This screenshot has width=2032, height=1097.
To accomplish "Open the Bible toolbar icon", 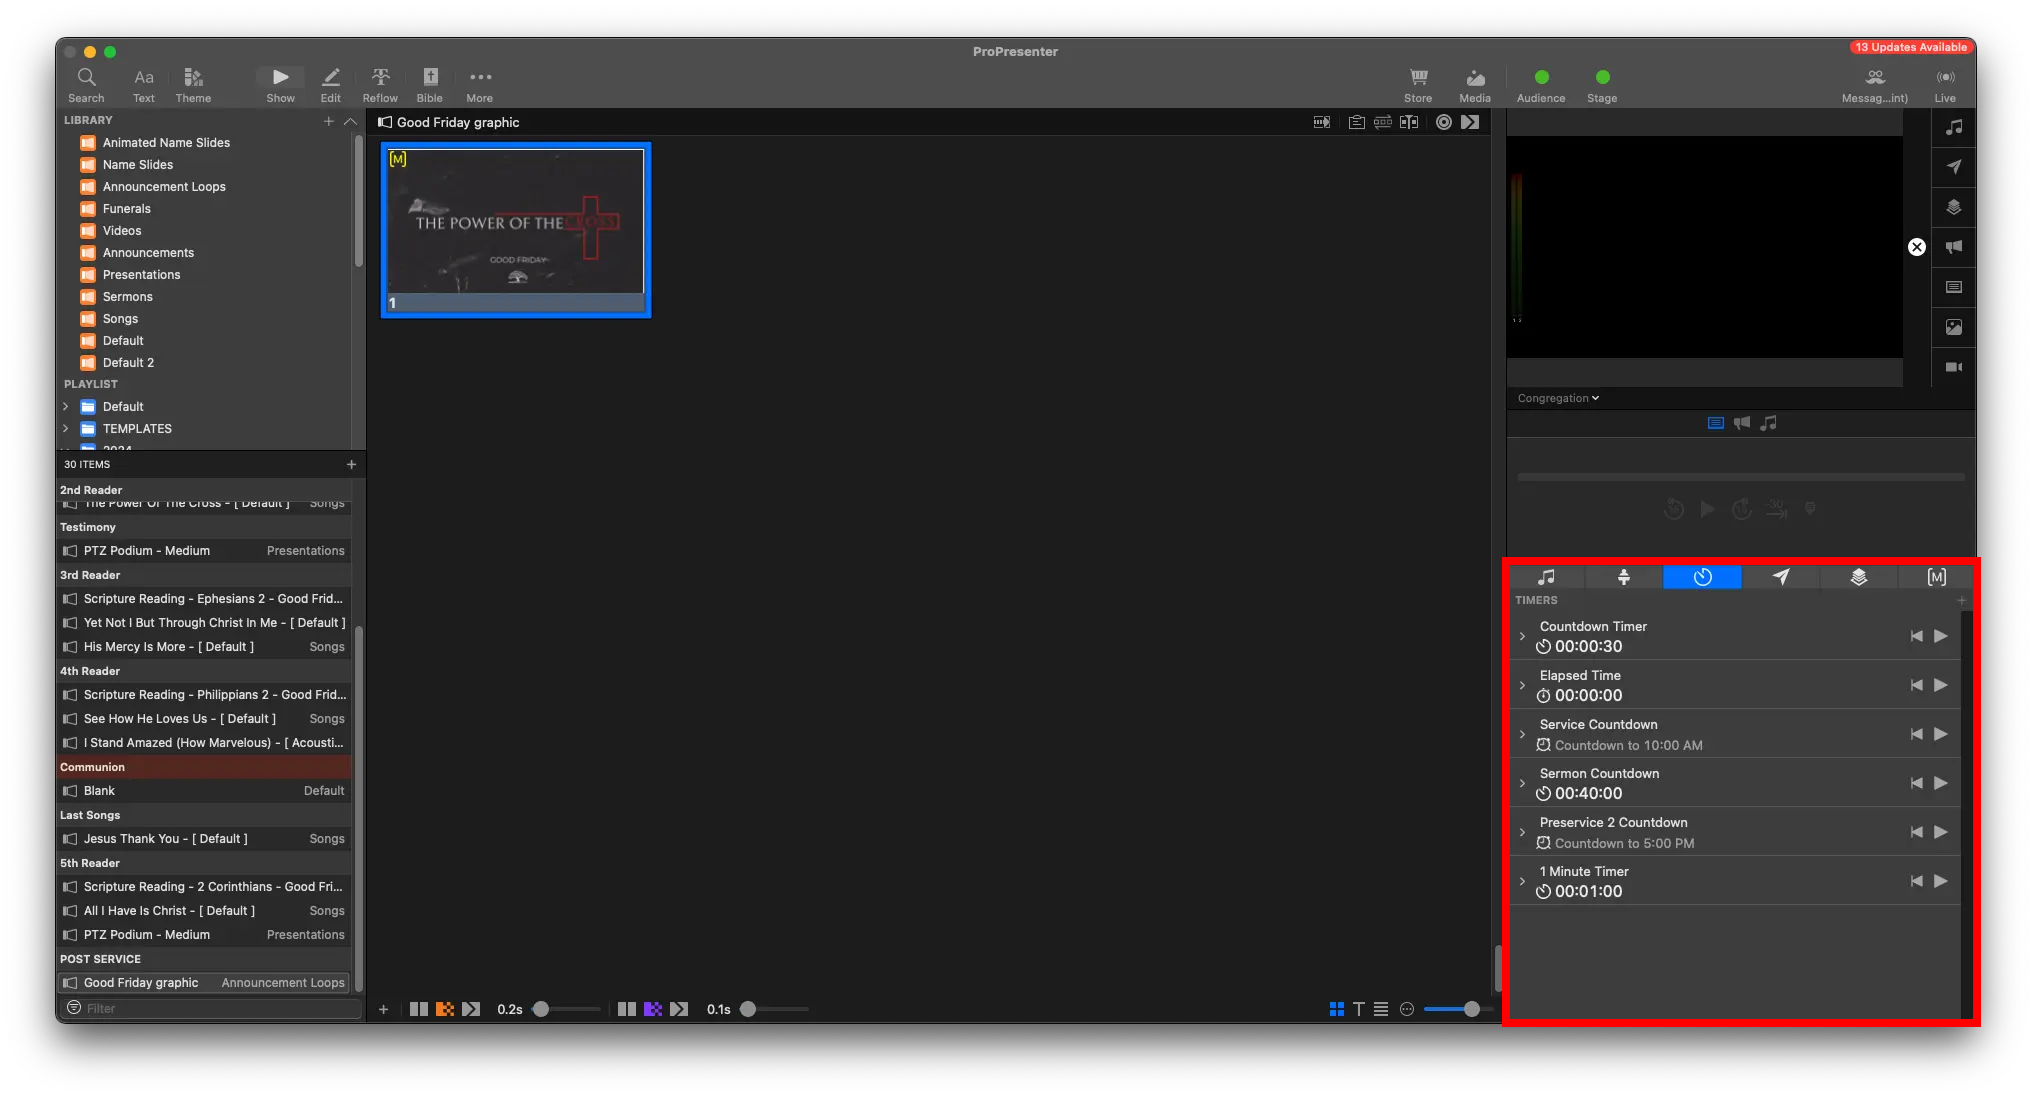I will tap(430, 78).
